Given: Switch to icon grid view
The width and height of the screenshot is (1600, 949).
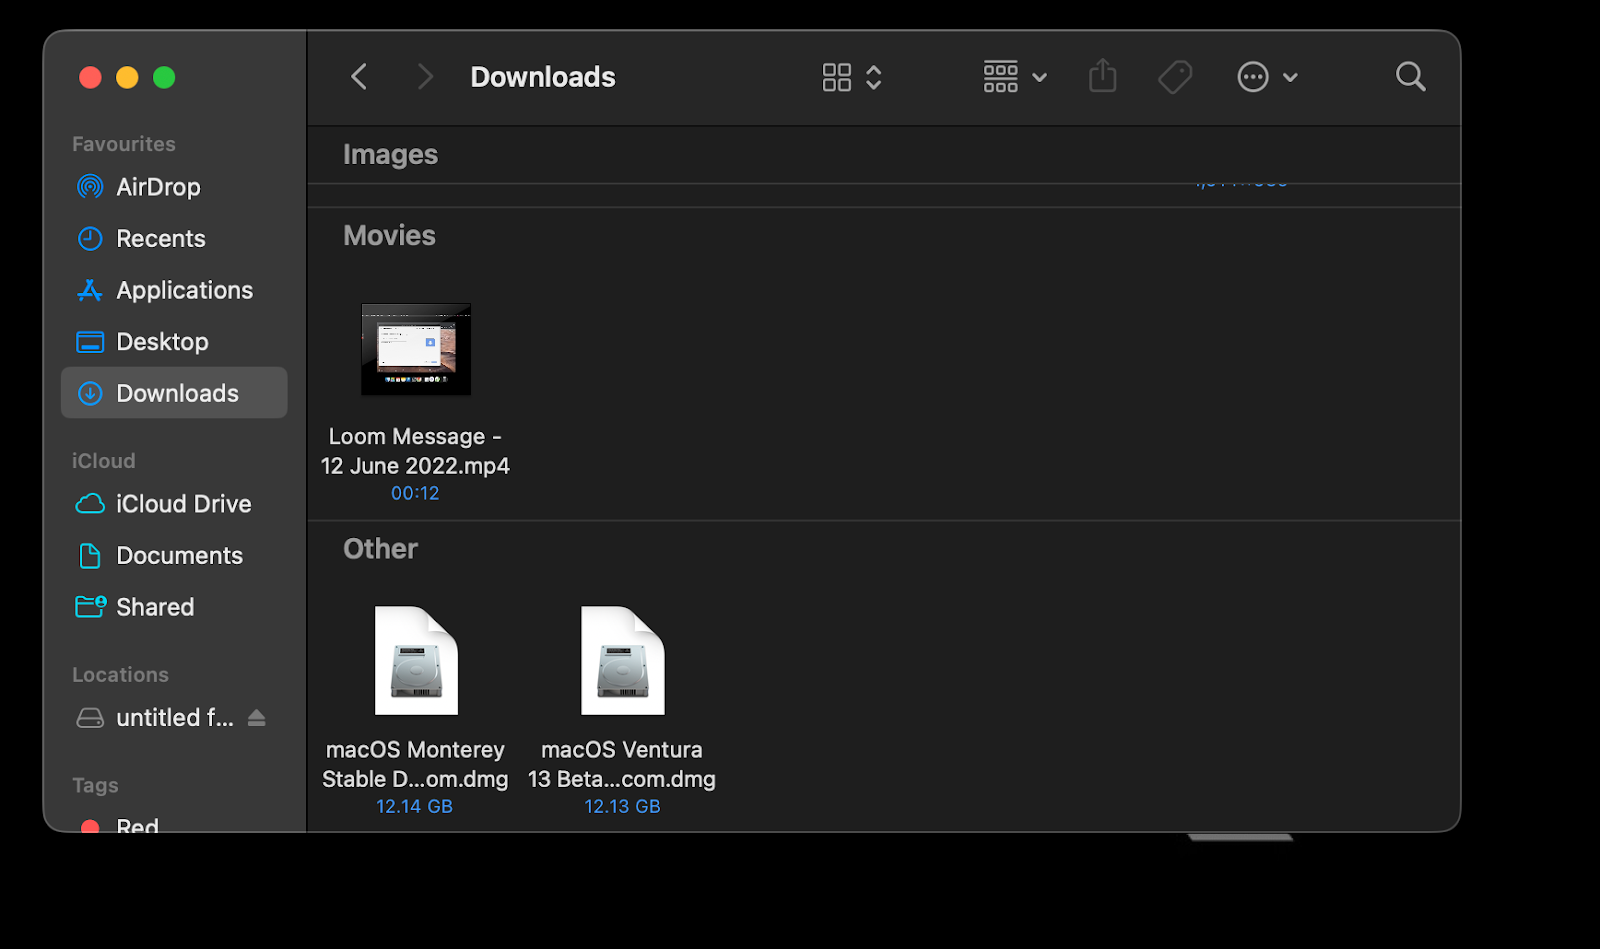Looking at the screenshot, I should click(837, 77).
